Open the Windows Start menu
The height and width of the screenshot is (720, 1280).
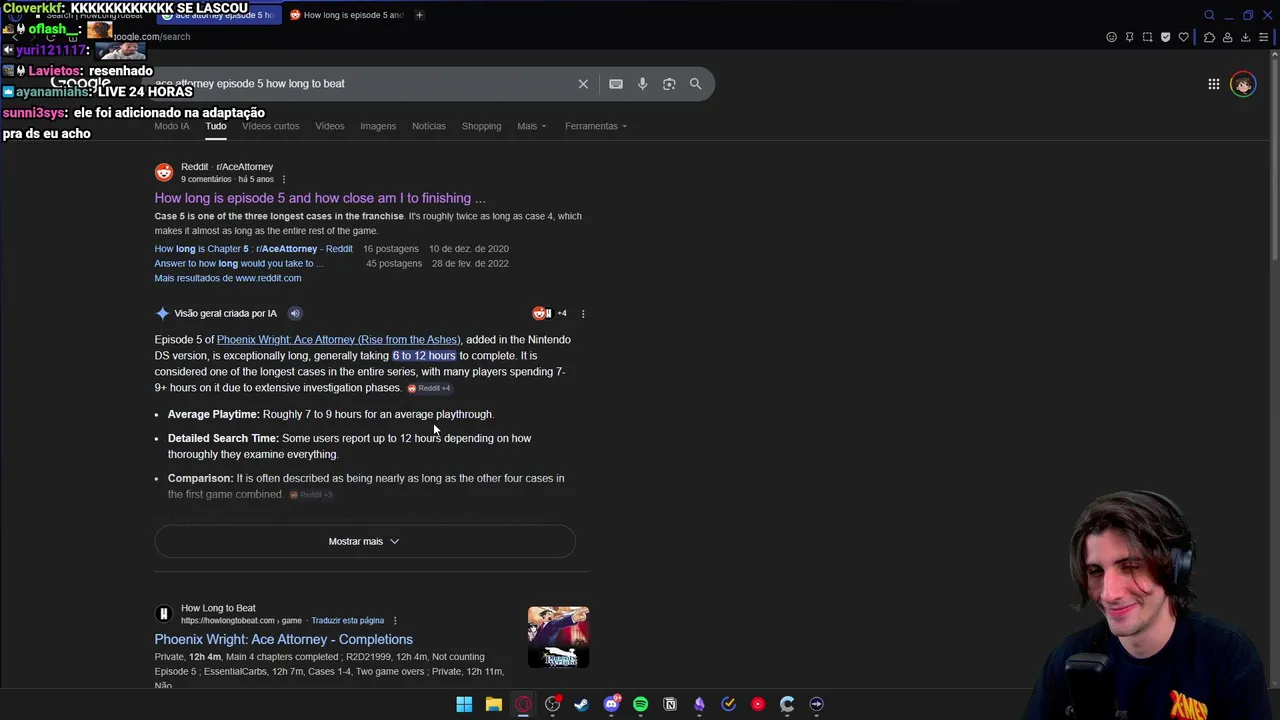click(464, 704)
